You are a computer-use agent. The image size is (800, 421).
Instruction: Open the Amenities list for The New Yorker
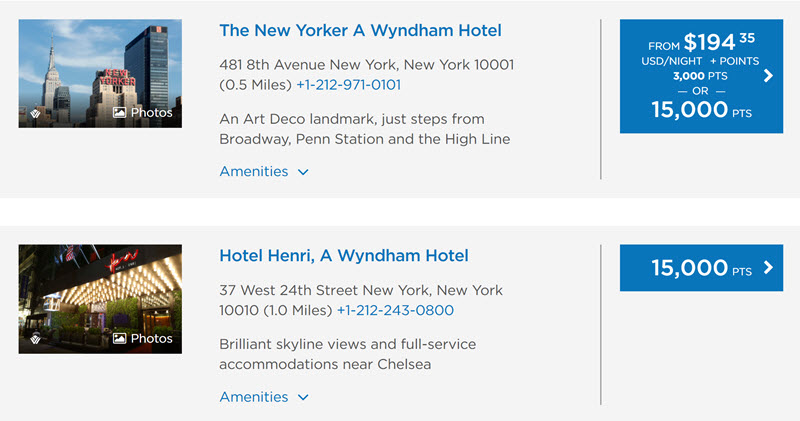(x=264, y=171)
